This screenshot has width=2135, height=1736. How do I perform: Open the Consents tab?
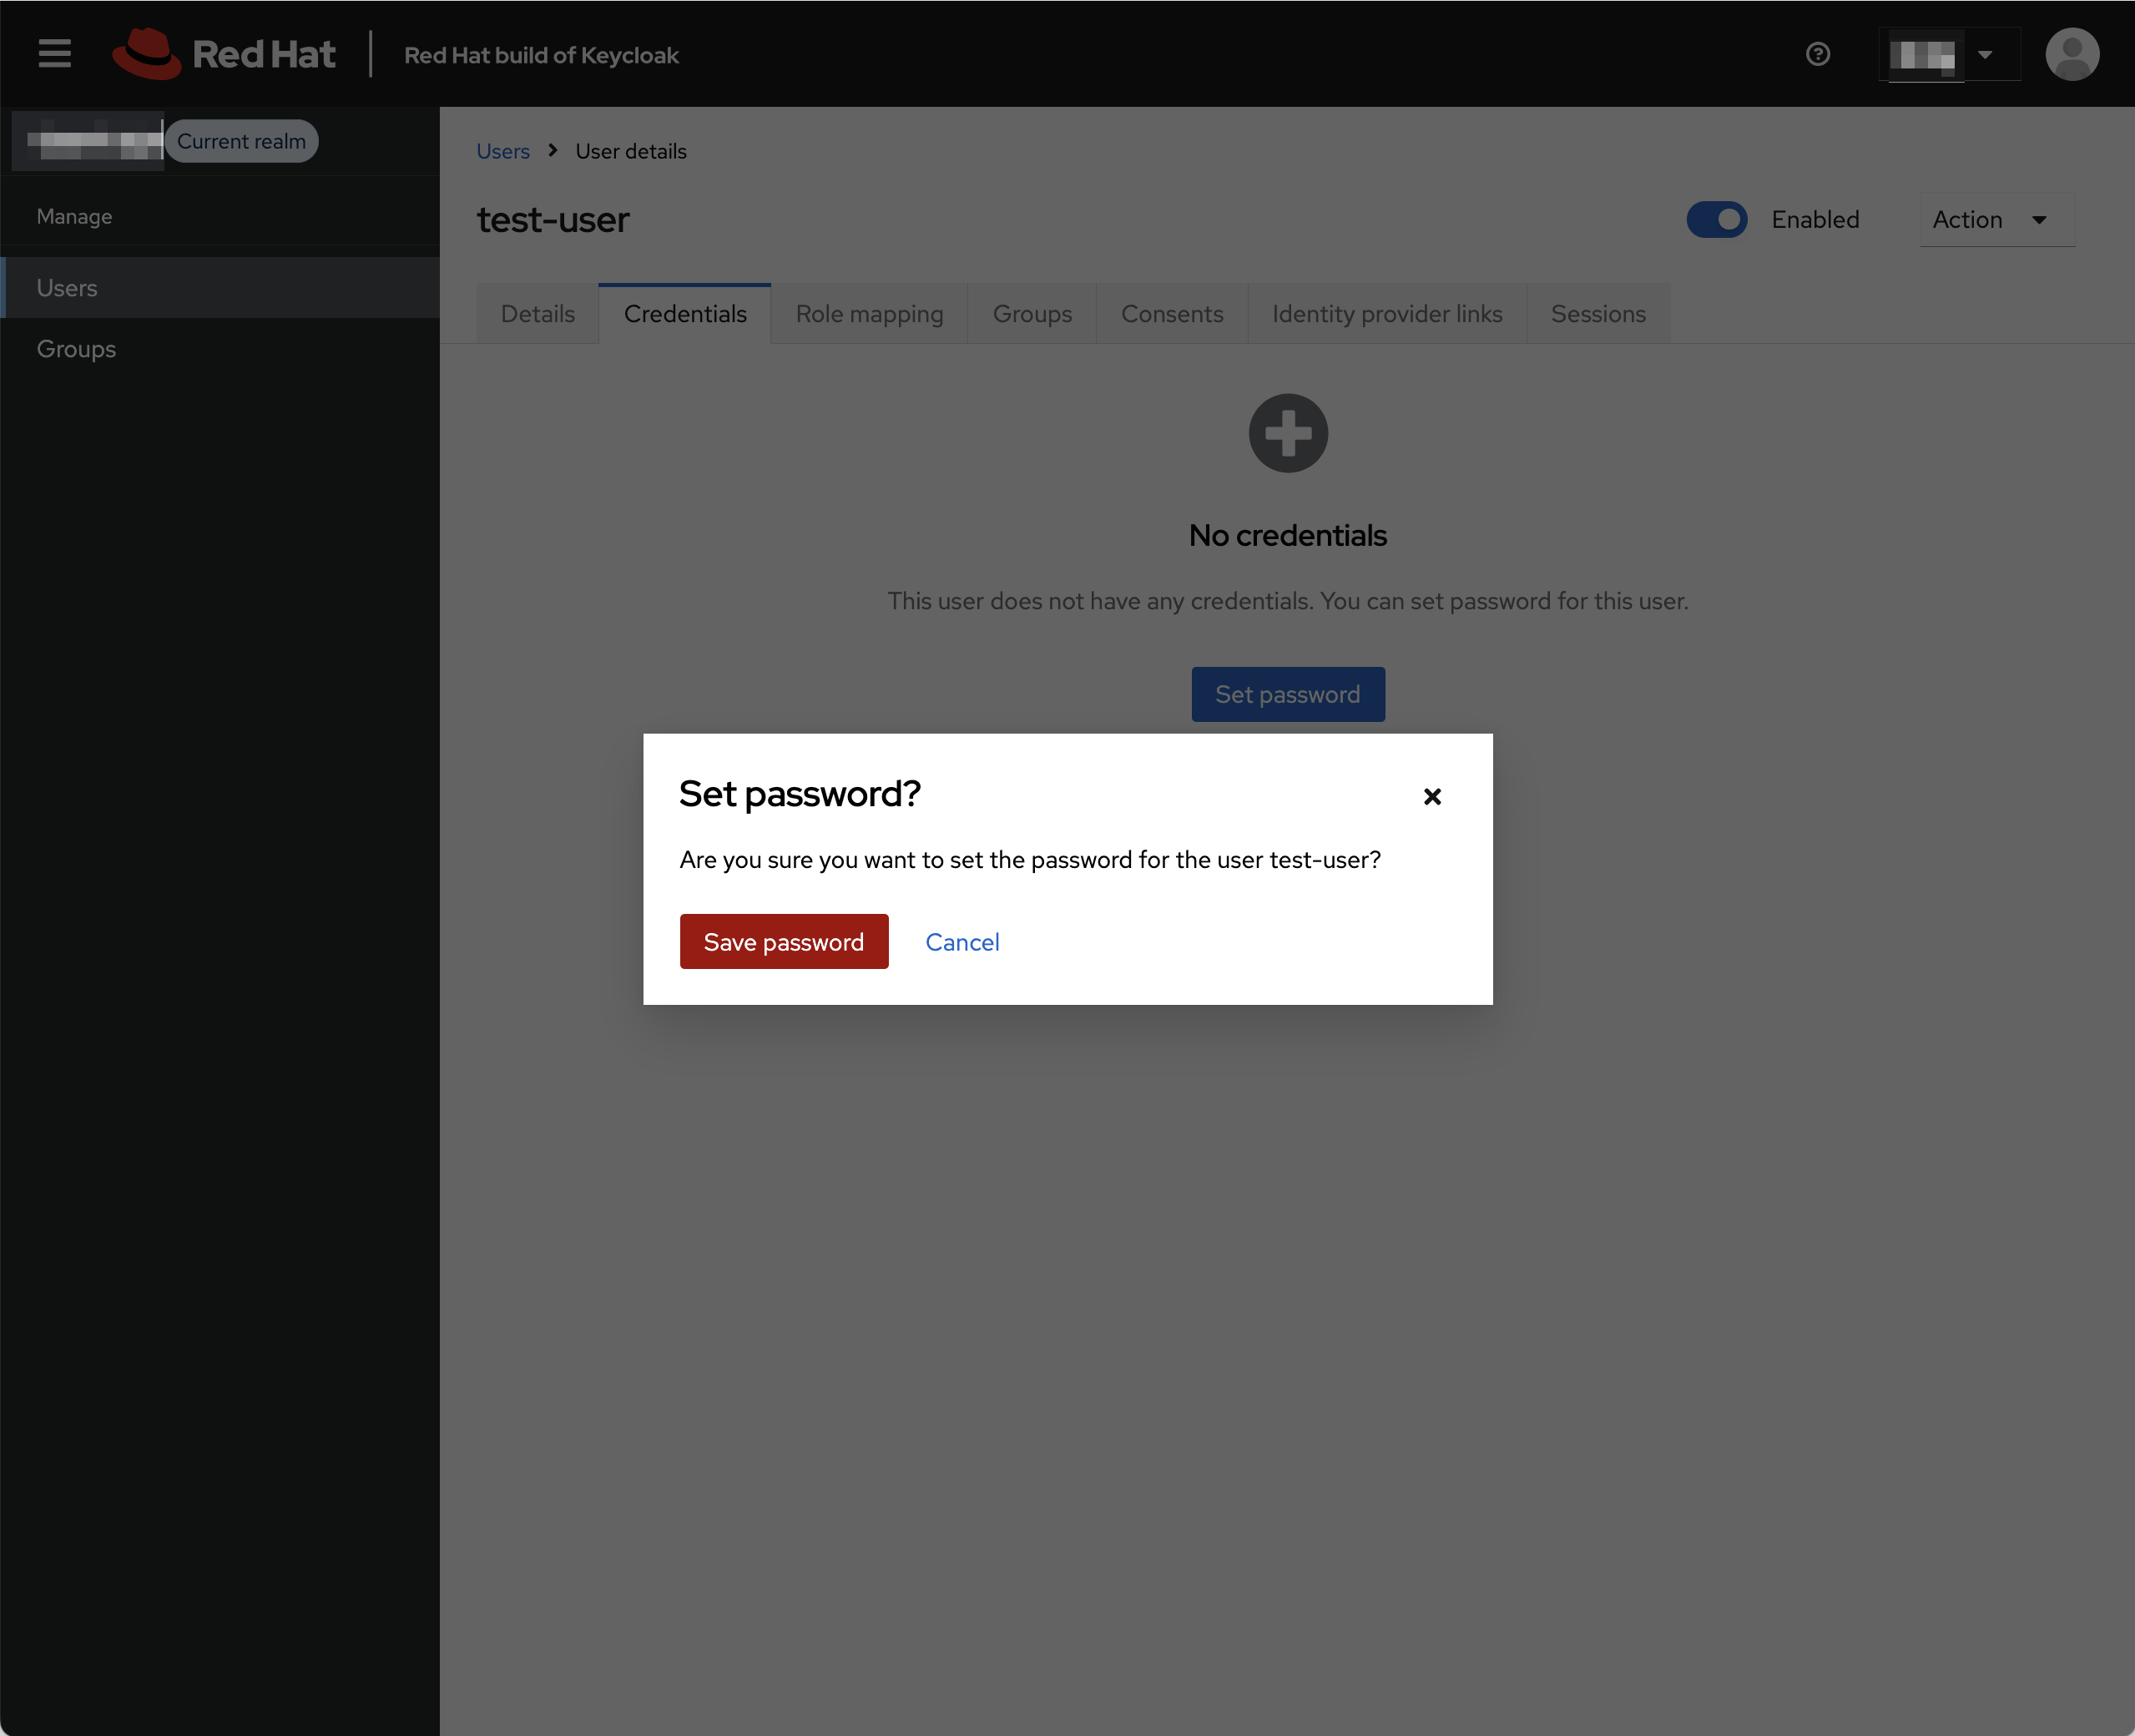tap(1172, 314)
